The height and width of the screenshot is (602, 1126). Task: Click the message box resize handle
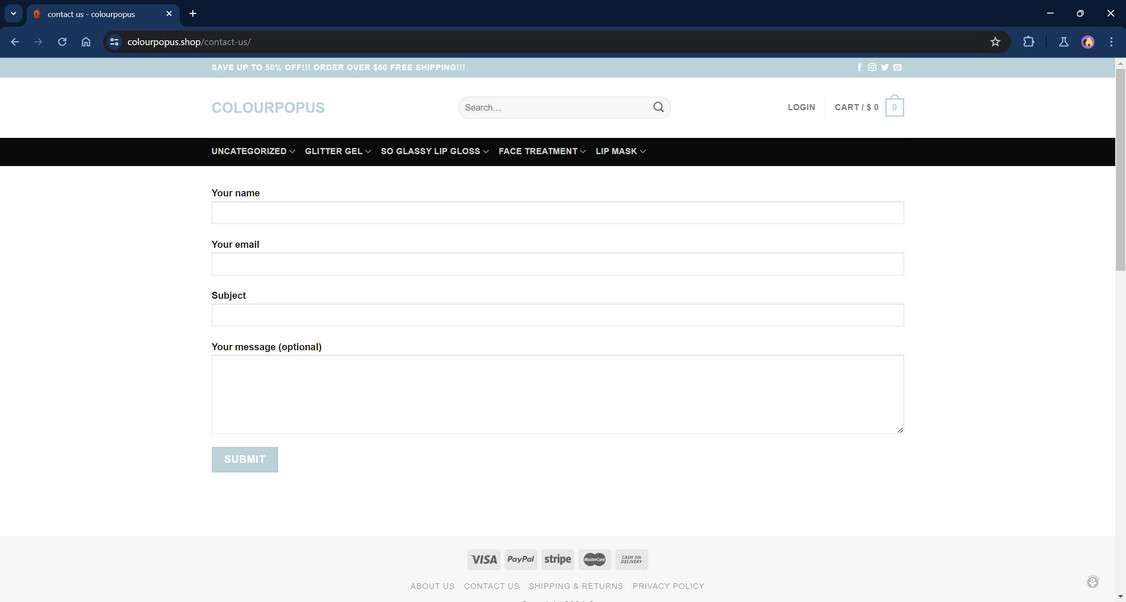click(x=900, y=430)
